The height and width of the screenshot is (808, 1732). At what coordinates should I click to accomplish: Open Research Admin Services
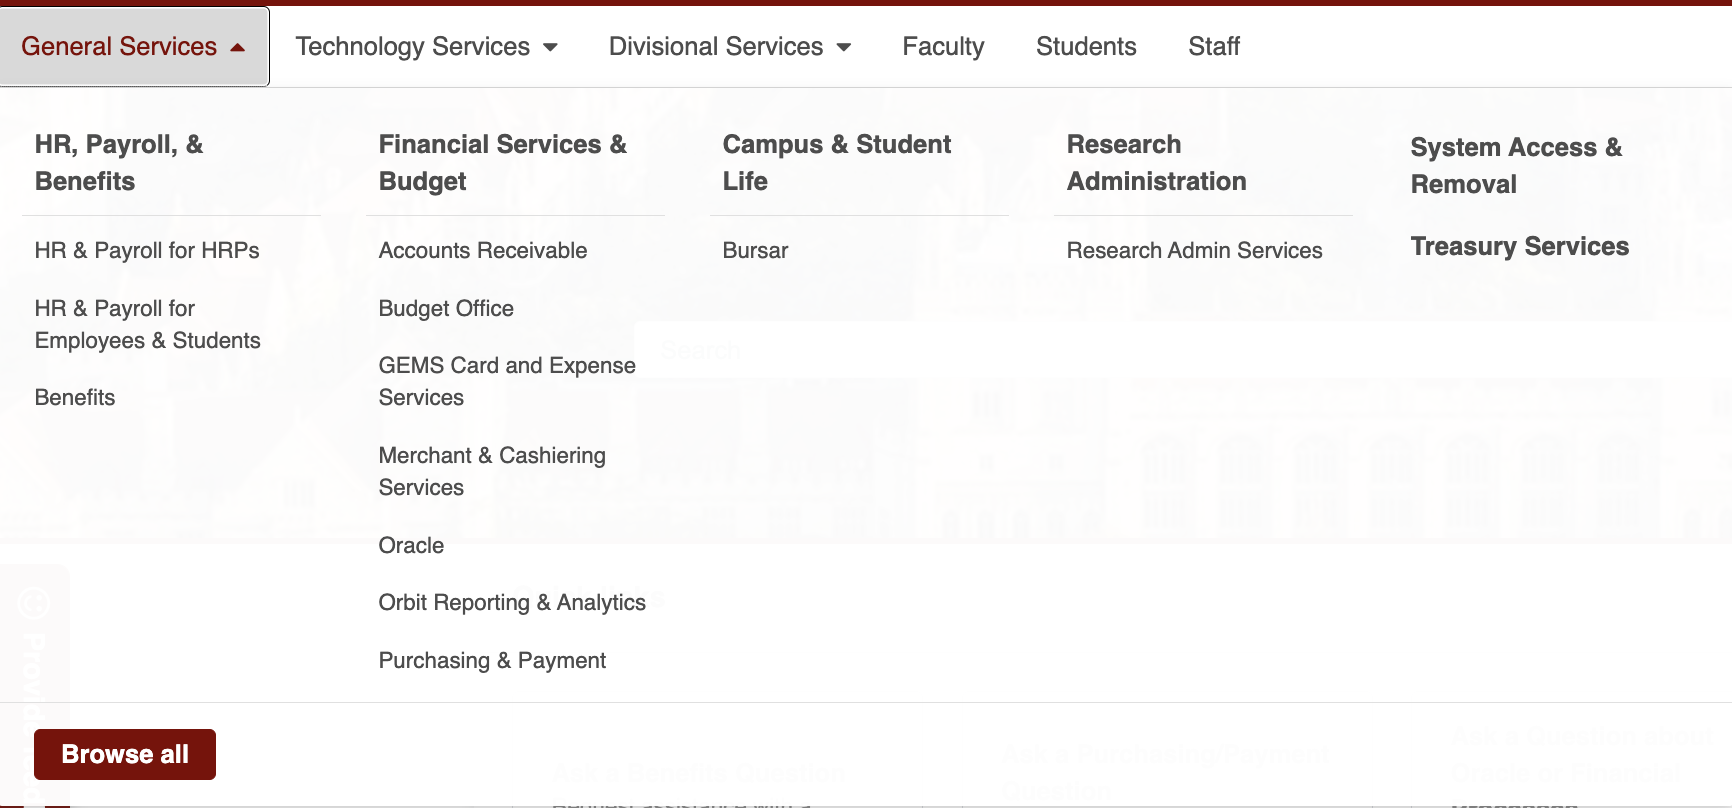tap(1194, 251)
